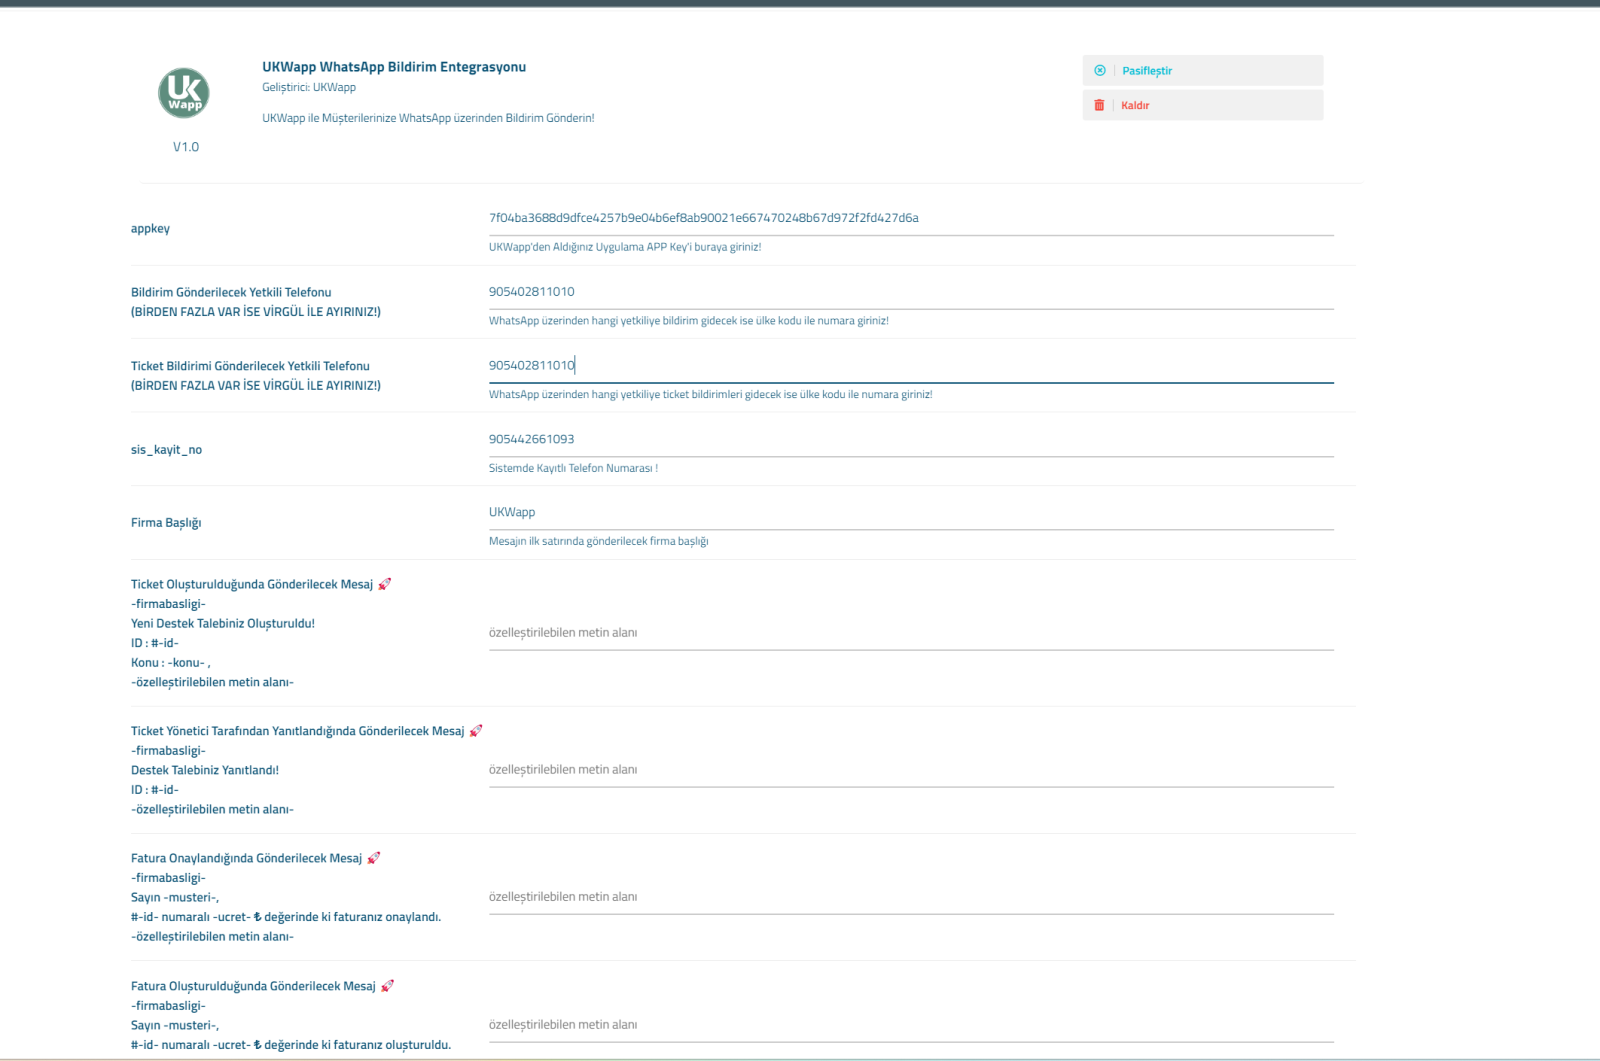Click the hint UKWapp'den Aldığınız Uygulama APP Key'i
The width and height of the screenshot is (1600, 1061).
pyautogui.click(x=625, y=247)
